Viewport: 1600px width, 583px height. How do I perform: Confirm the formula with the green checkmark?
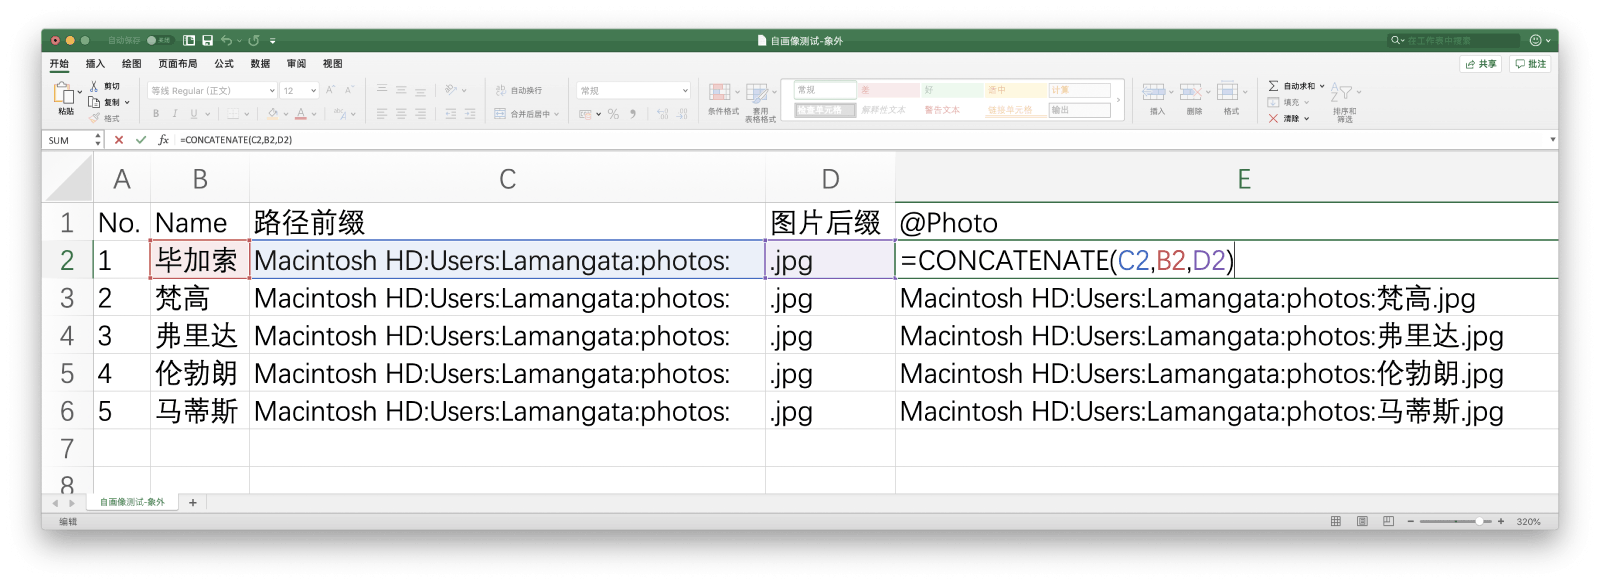[141, 140]
